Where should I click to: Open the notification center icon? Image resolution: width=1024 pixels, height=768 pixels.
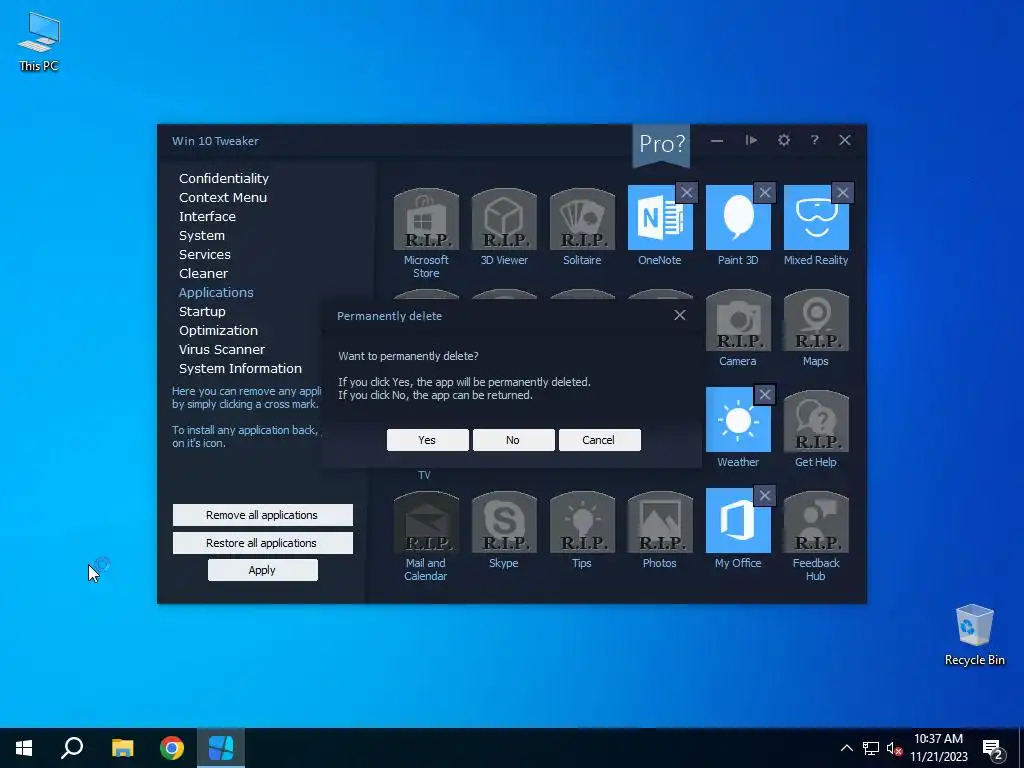pos(993,749)
